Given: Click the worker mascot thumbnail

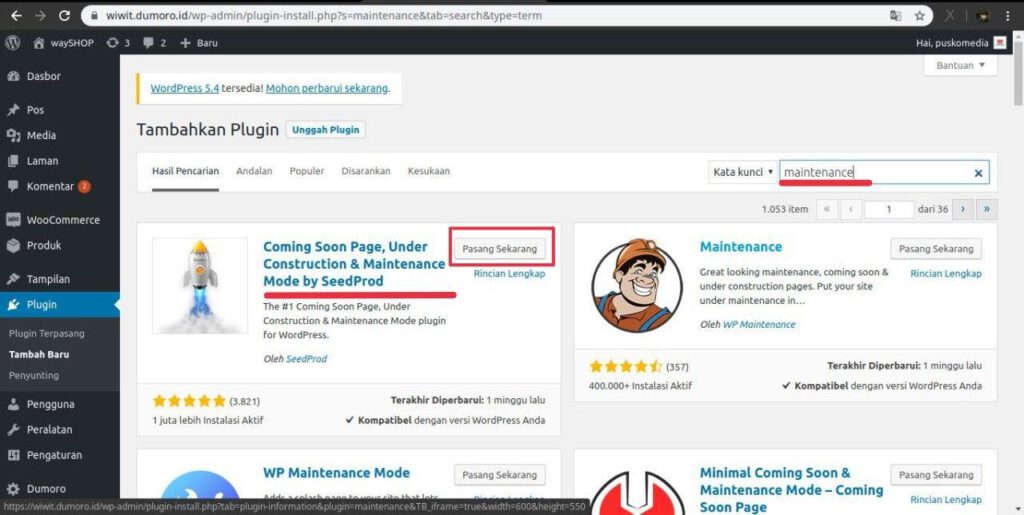Looking at the screenshot, I should (x=637, y=285).
